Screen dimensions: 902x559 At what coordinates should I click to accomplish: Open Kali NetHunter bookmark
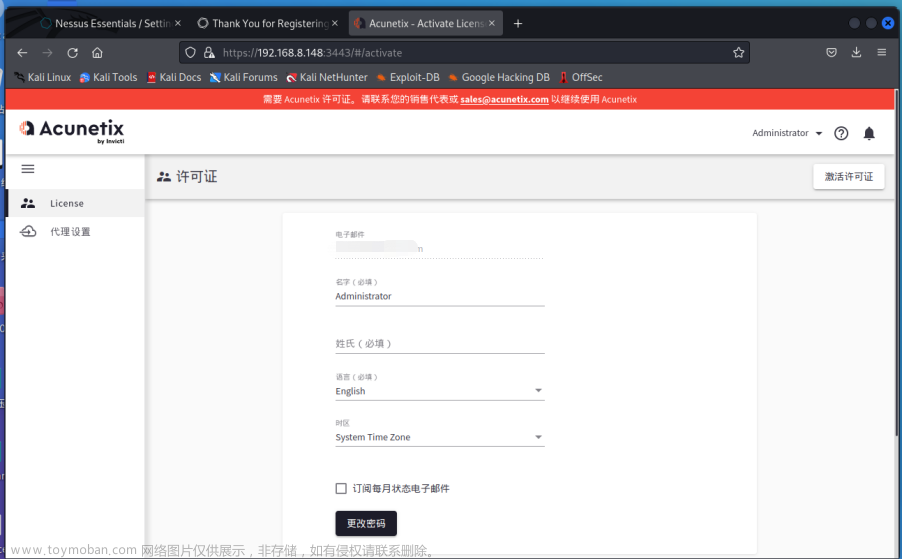(x=327, y=77)
